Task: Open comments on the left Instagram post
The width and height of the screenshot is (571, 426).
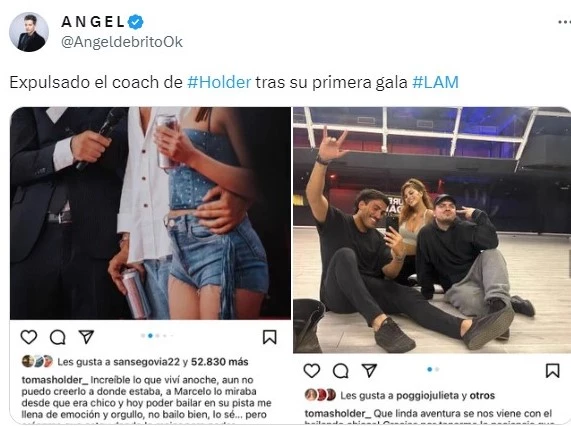Action: (58, 337)
